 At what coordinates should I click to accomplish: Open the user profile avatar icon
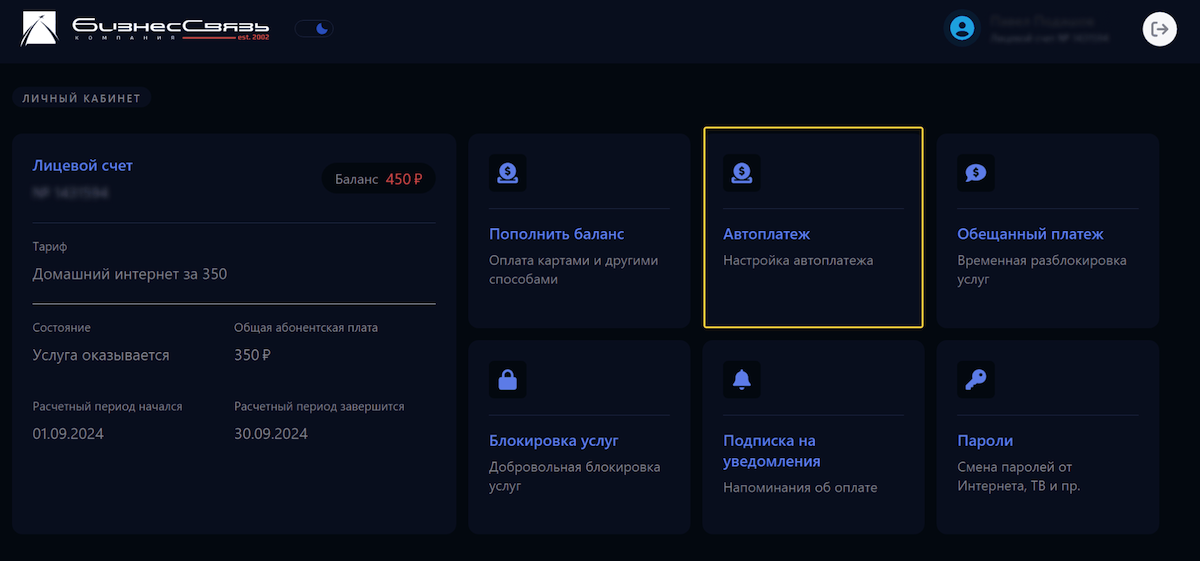(x=962, y=28)
